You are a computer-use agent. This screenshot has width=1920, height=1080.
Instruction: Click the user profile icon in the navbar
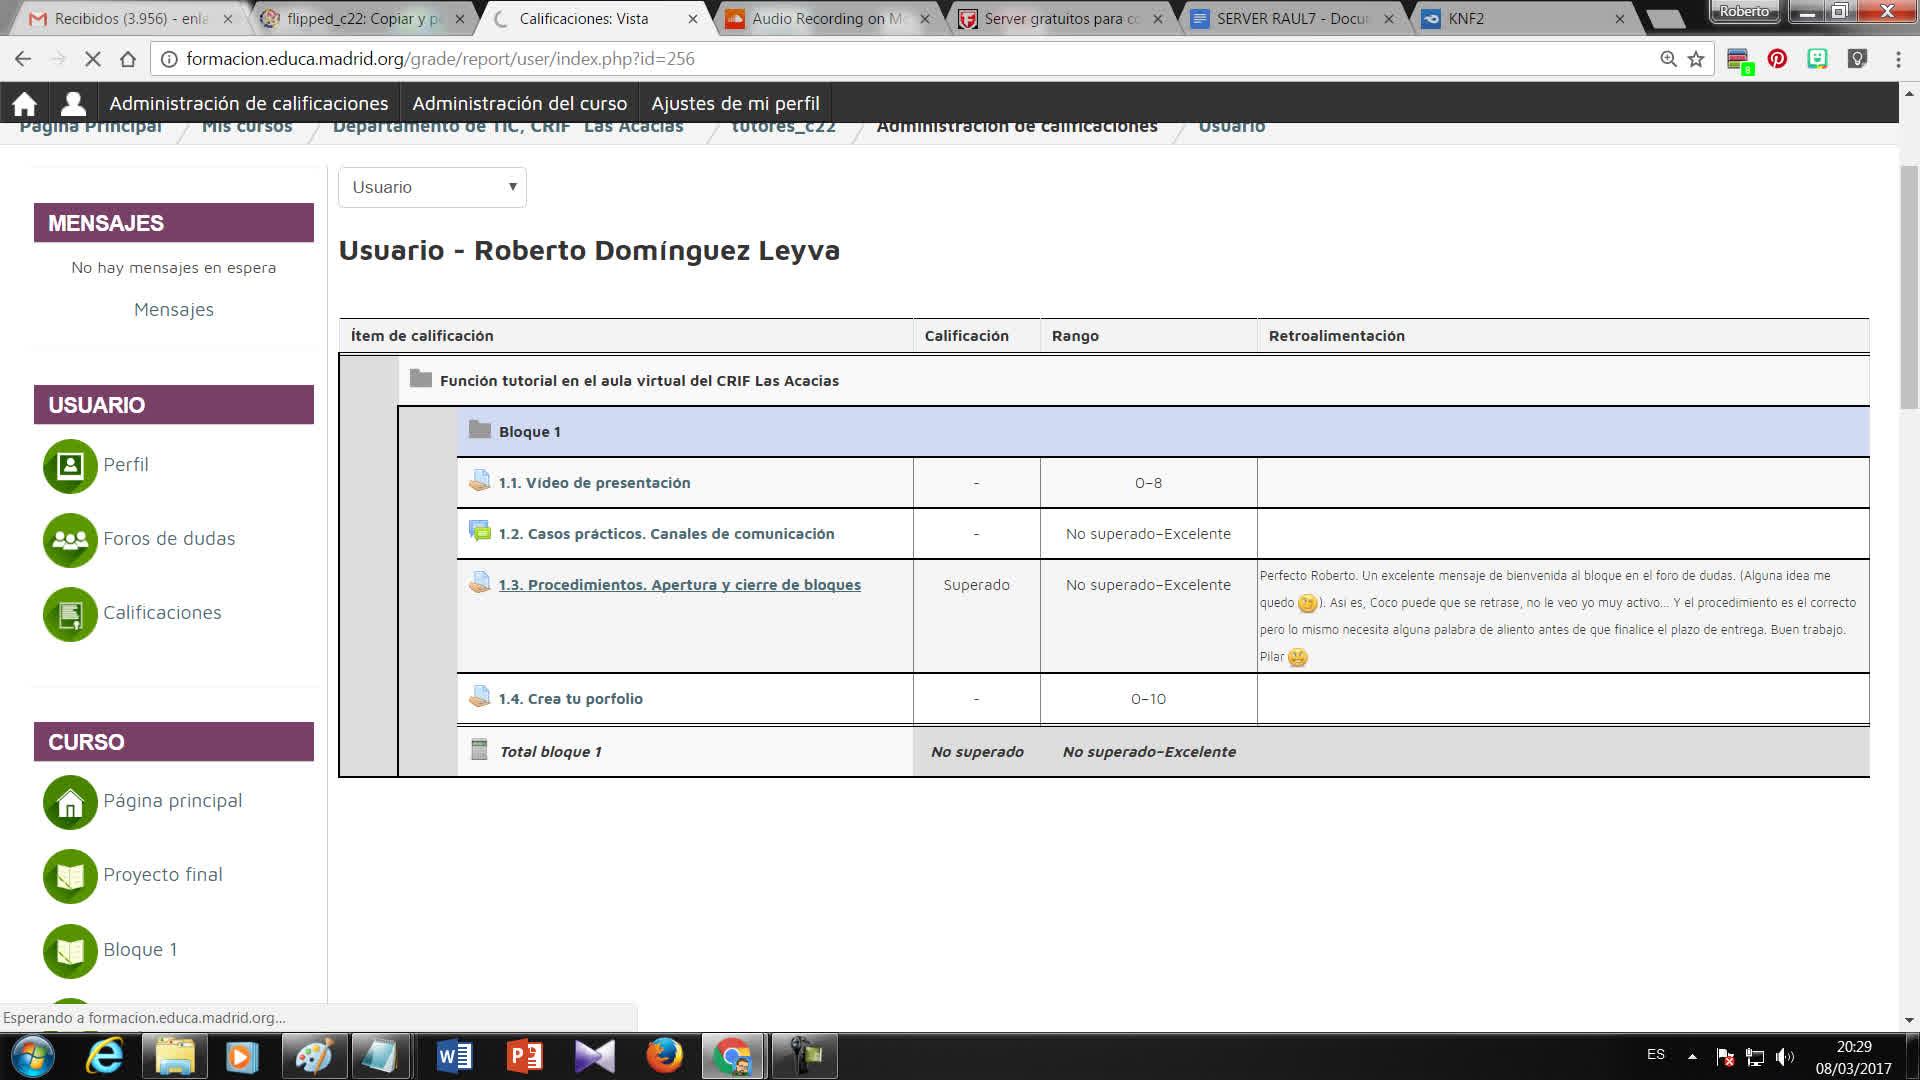72,103
